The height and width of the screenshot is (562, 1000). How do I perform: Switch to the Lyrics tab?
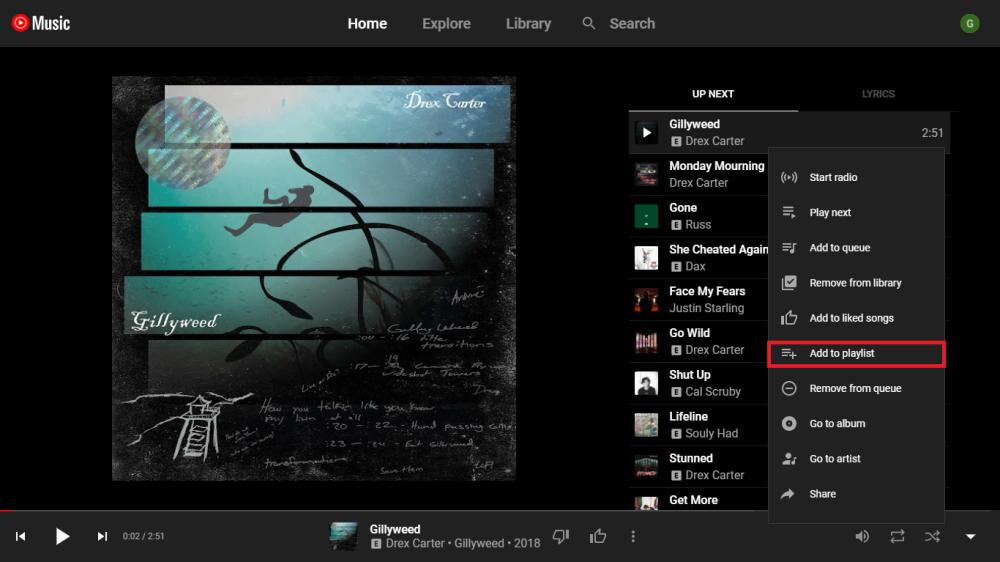tap(878, 94)
